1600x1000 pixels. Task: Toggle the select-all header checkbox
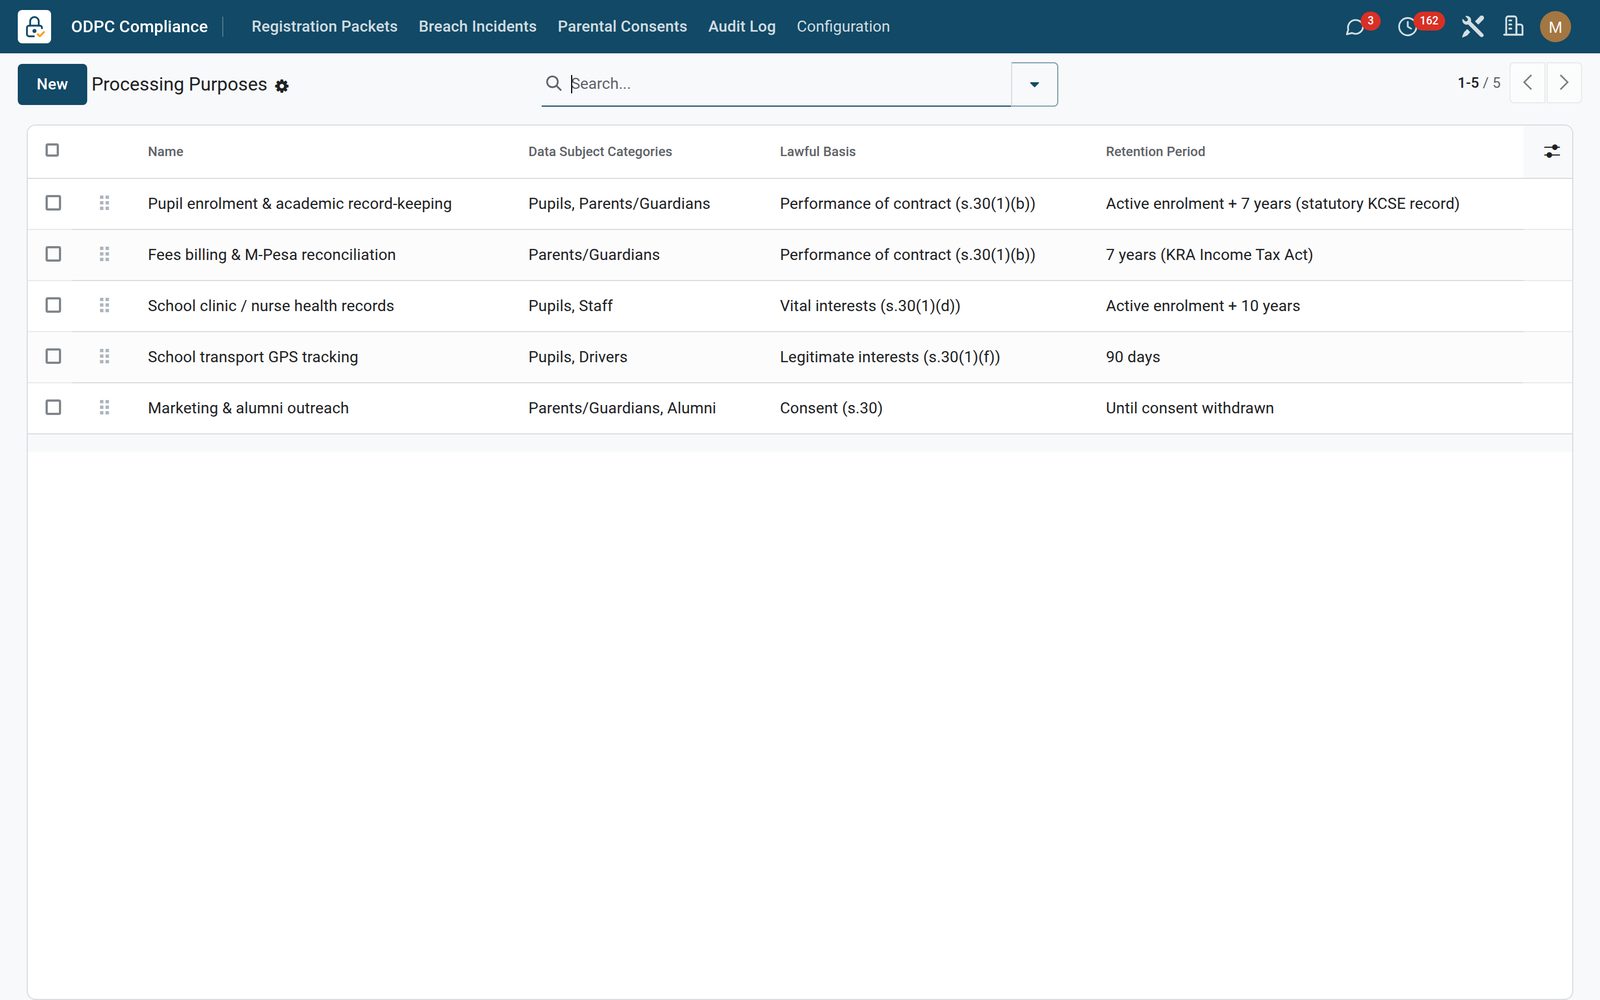click(x=52, y=150)
